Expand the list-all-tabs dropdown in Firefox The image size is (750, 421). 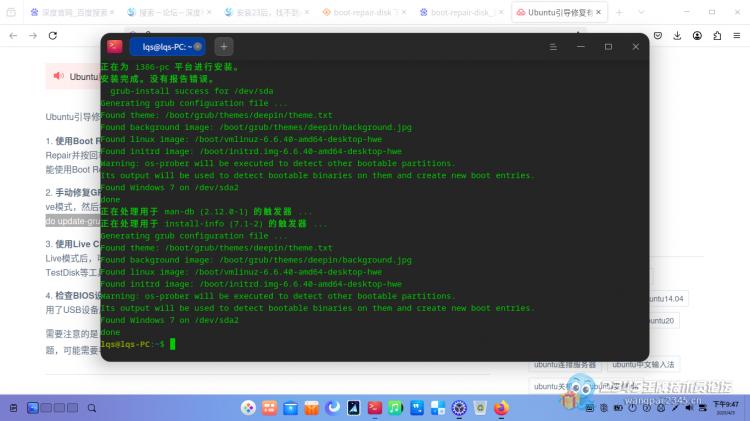pos(641,12)
